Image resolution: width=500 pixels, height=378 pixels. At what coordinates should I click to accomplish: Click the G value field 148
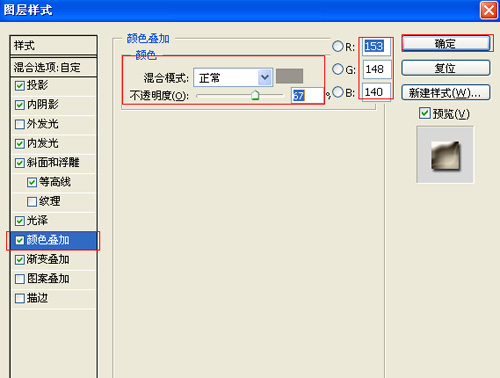(377, 69)
